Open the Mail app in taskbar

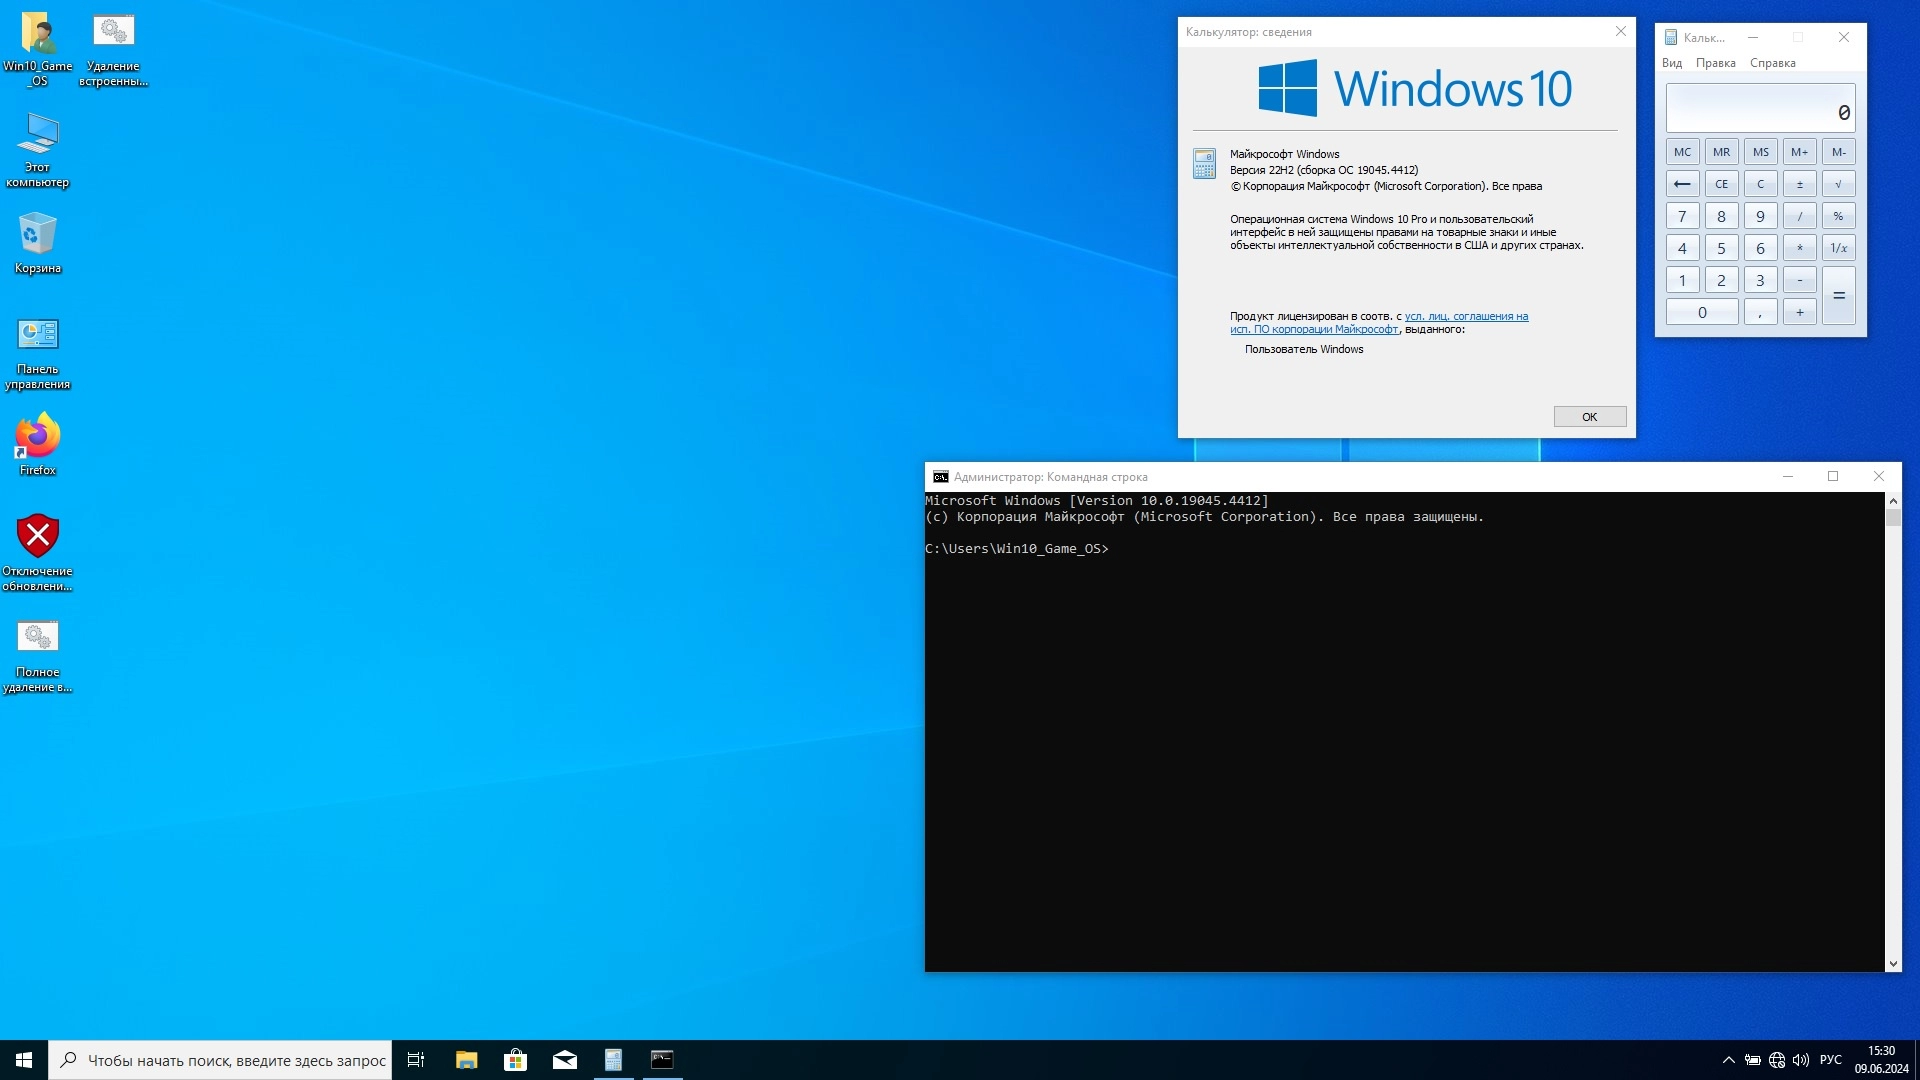(x=564, y=1060)
